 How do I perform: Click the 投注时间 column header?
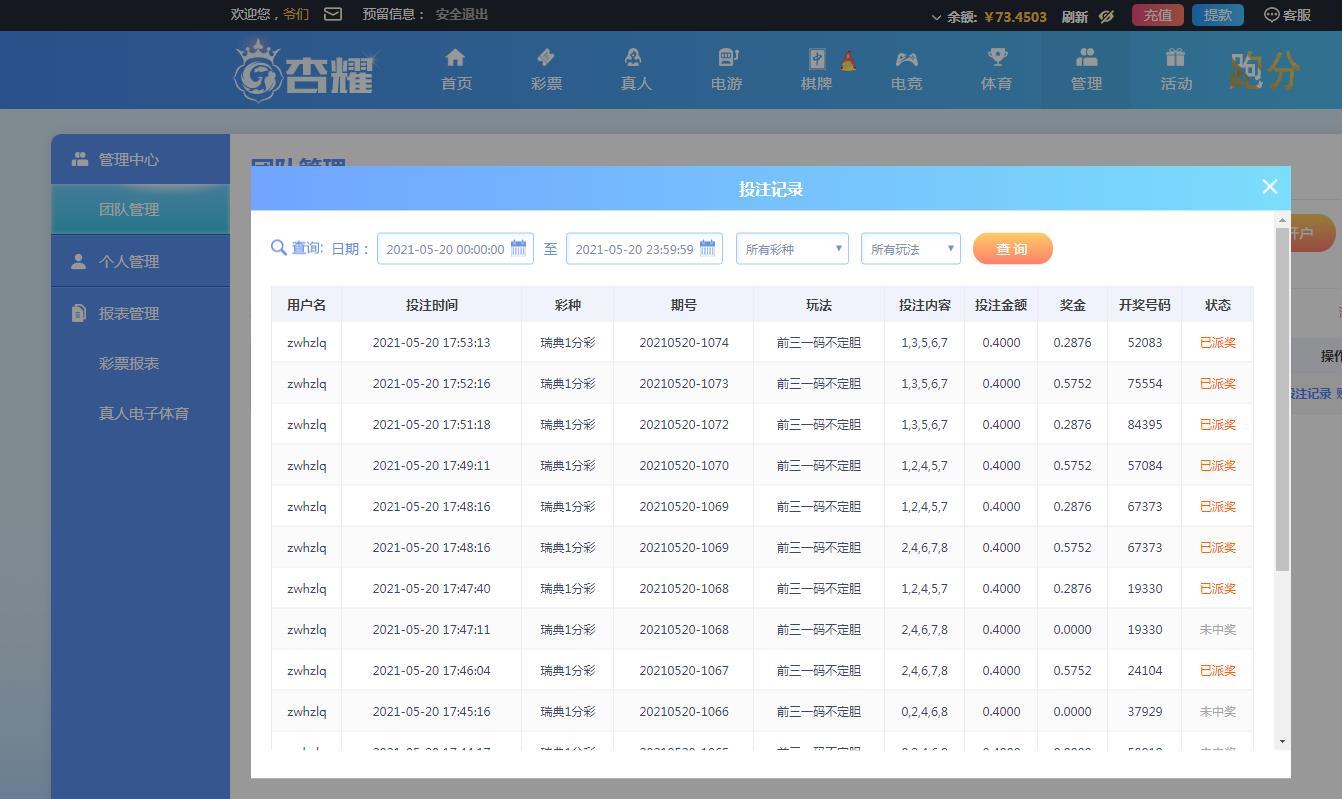point(431,305)
